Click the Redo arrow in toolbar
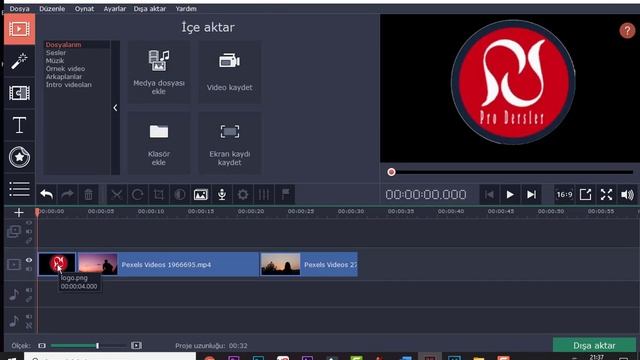This screenshot has height=360, width=640. pyautogui.click(x=67, y=194)
